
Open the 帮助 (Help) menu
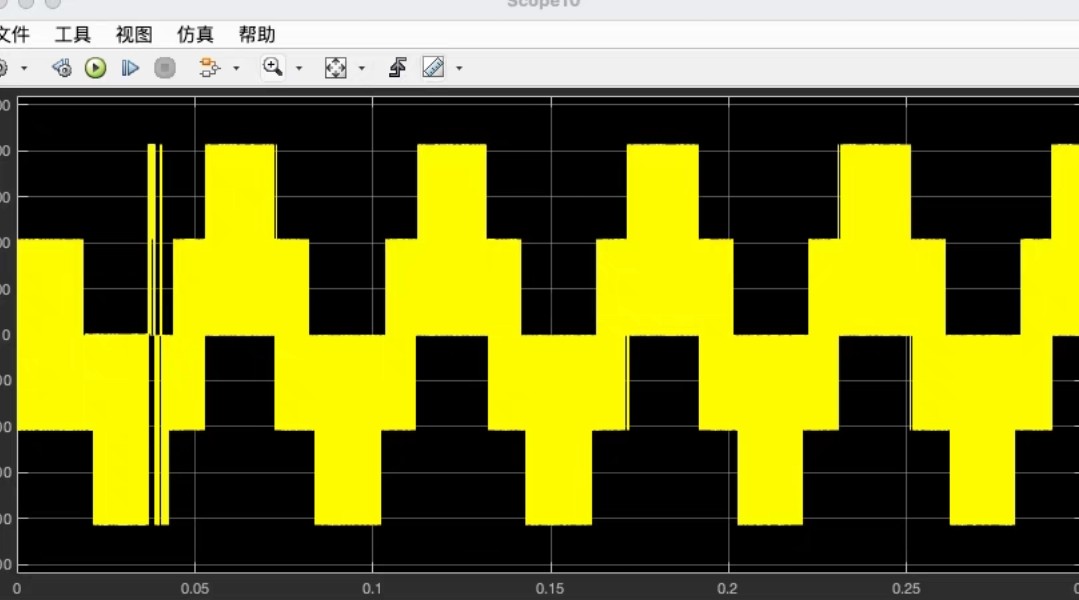257,34
